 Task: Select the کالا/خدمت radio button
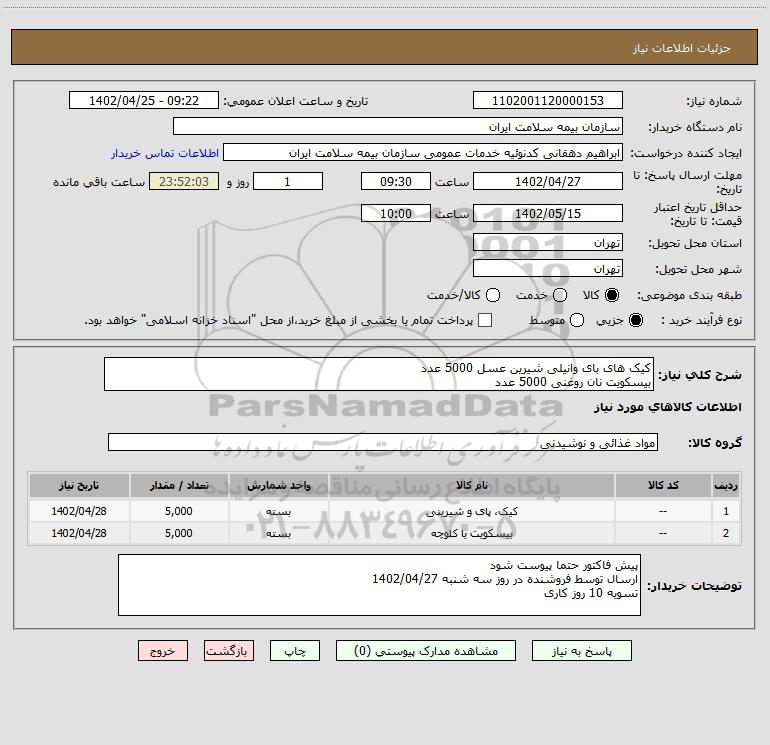coord(493,295)
